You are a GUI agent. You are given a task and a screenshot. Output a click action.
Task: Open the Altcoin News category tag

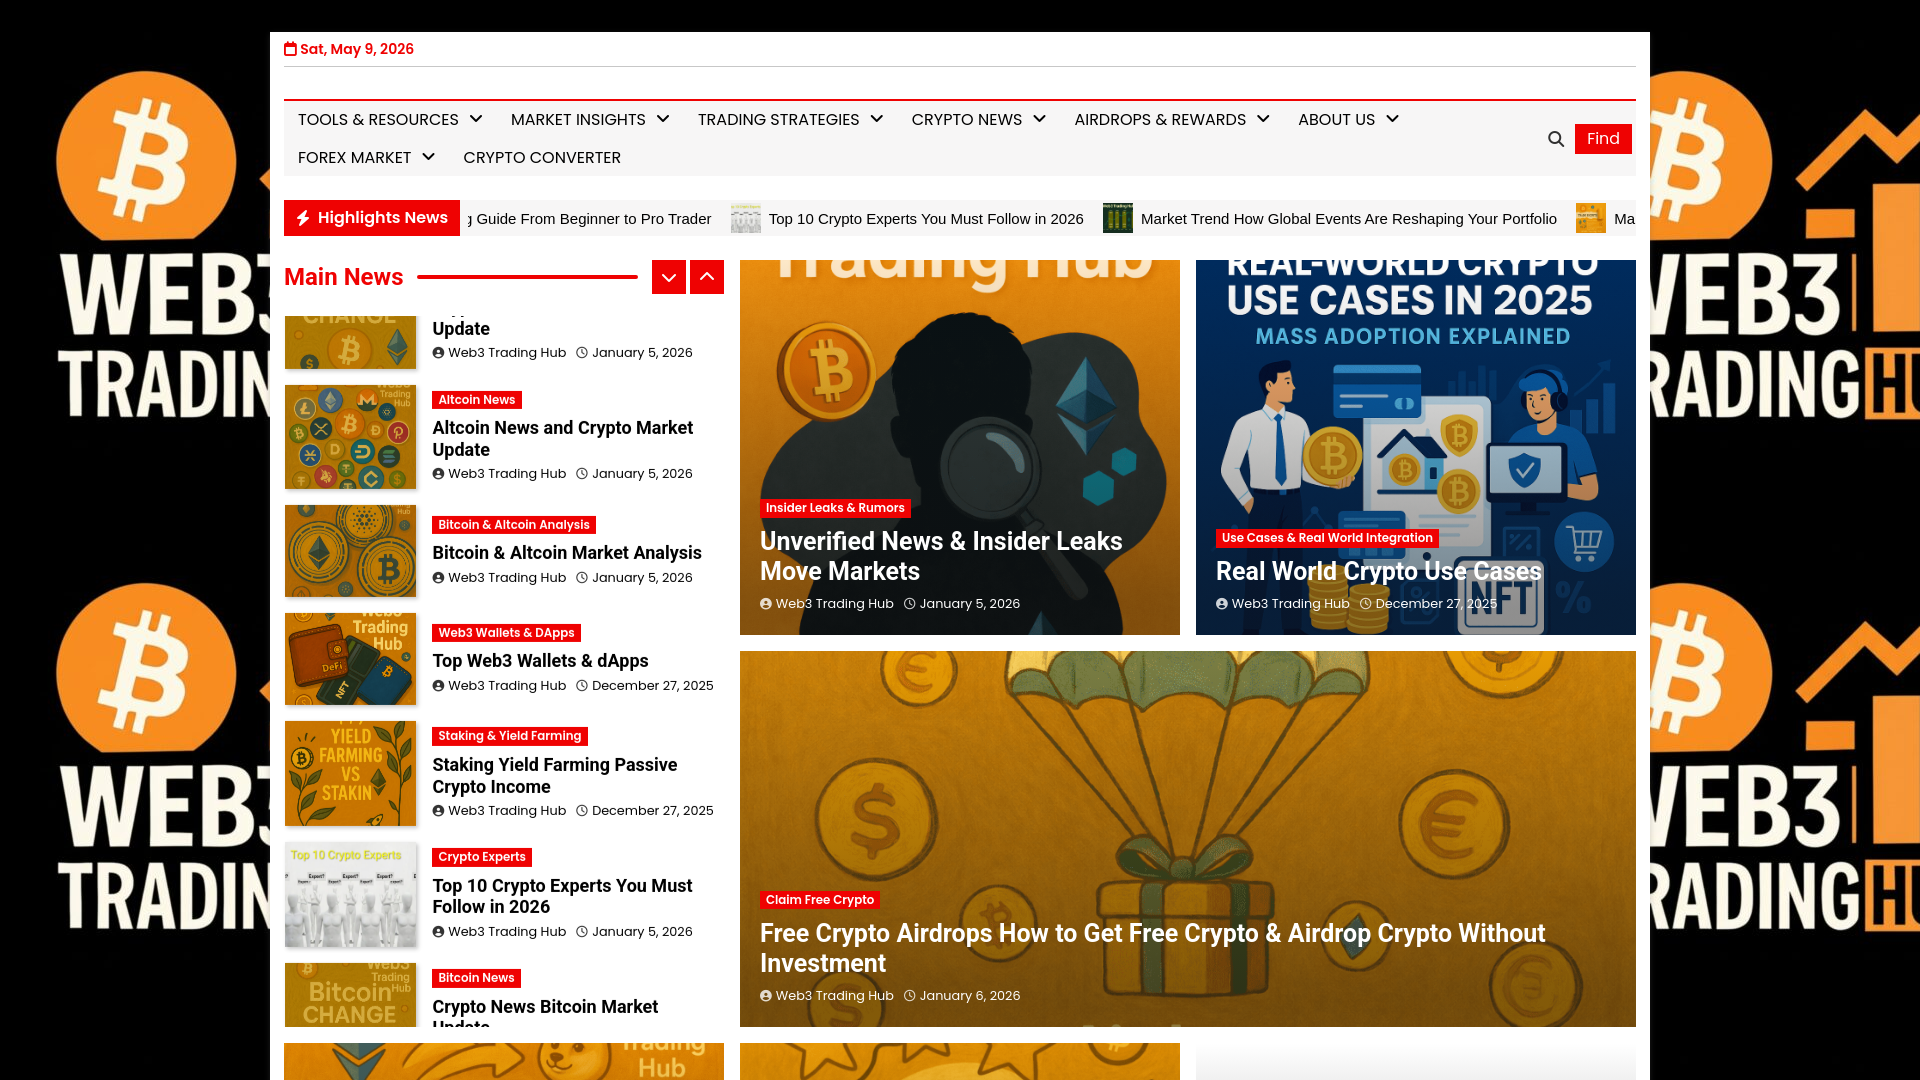tap(477, 400)
